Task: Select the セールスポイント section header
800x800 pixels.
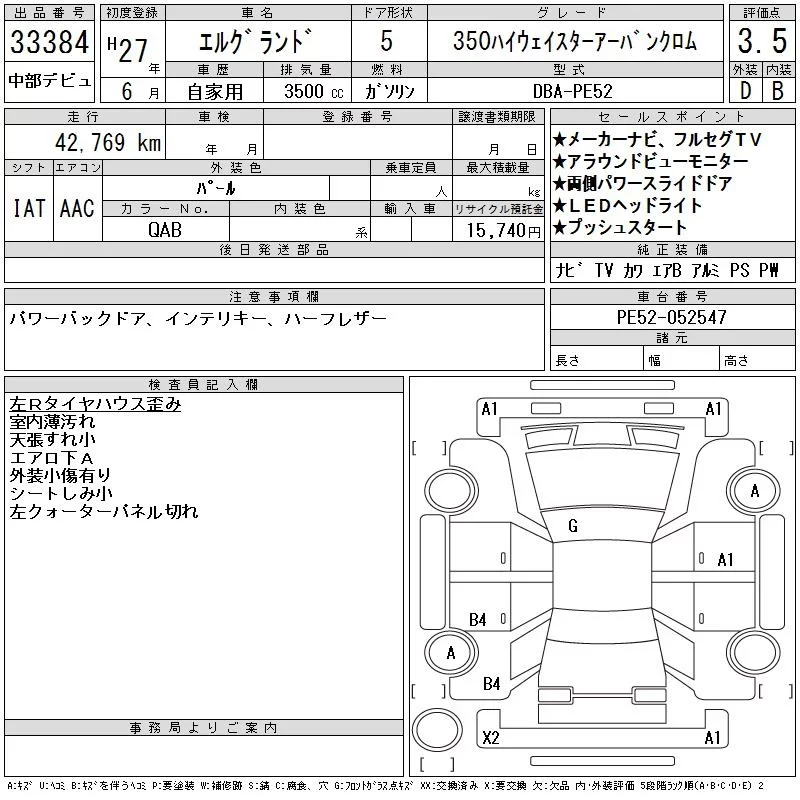Action: (x=672, y=117)
